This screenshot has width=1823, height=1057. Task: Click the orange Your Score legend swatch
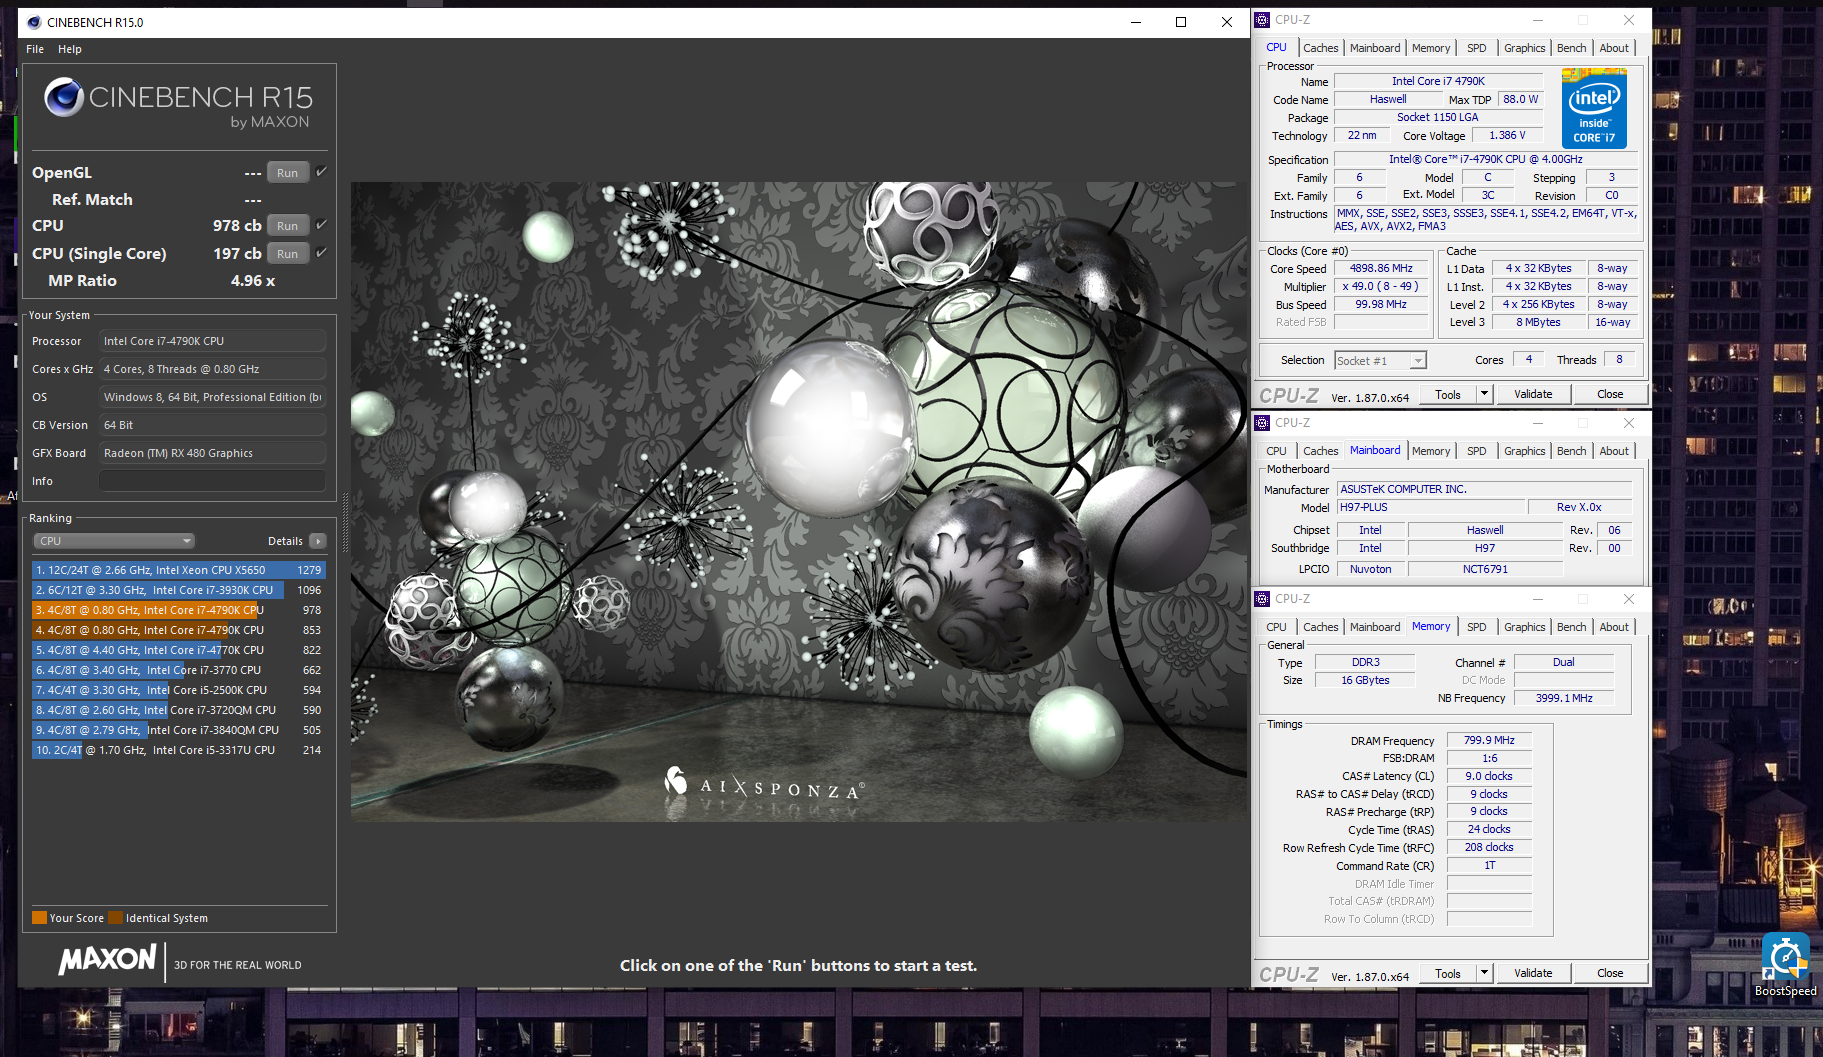[39, 918]
